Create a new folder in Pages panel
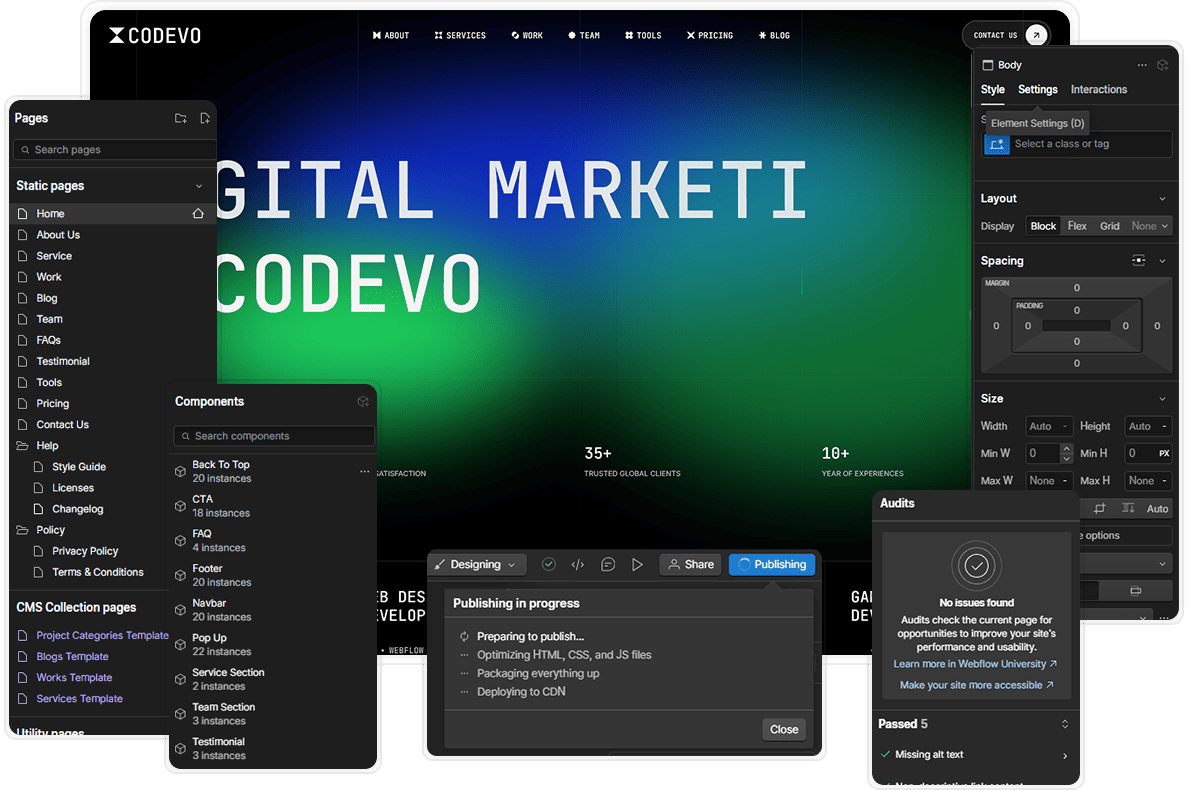1190x790 pixels. click(181, 118)
